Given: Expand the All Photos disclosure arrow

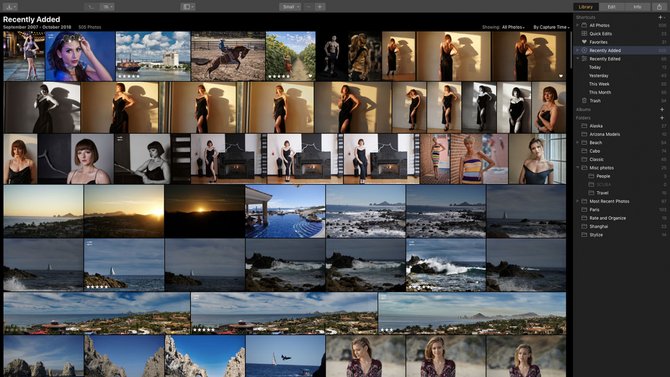Looking at the screenshot, I should pyautogui.click(x=578, y=26).
